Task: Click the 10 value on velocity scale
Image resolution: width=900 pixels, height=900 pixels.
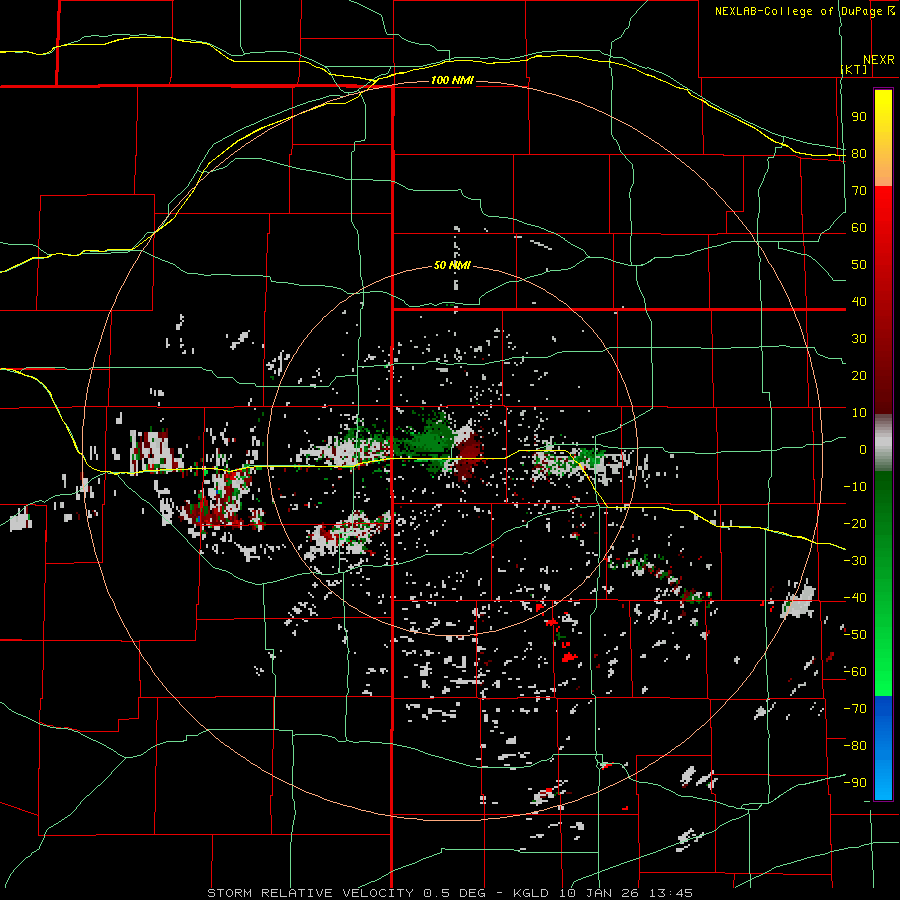Action: pos(859,413)
